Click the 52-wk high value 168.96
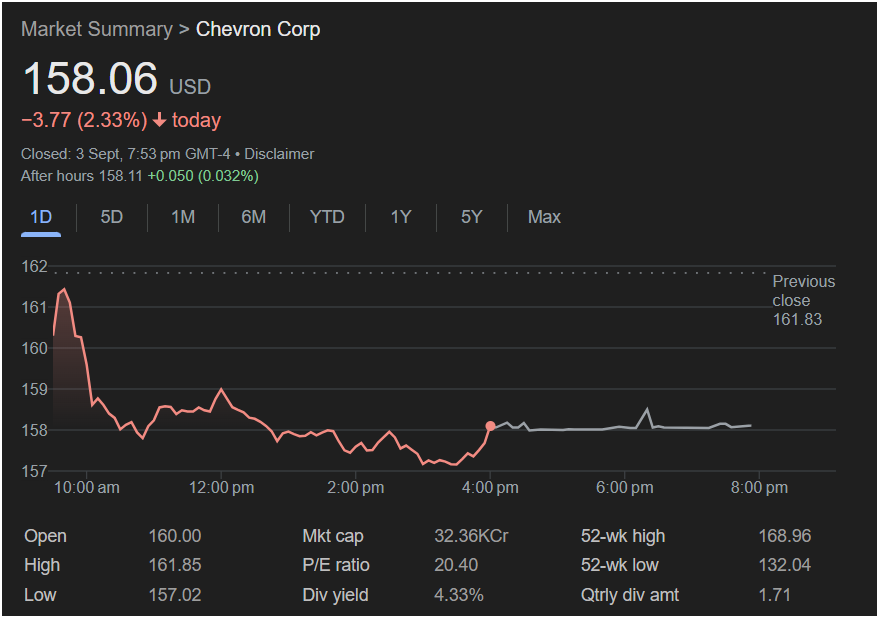 (785, 536)
